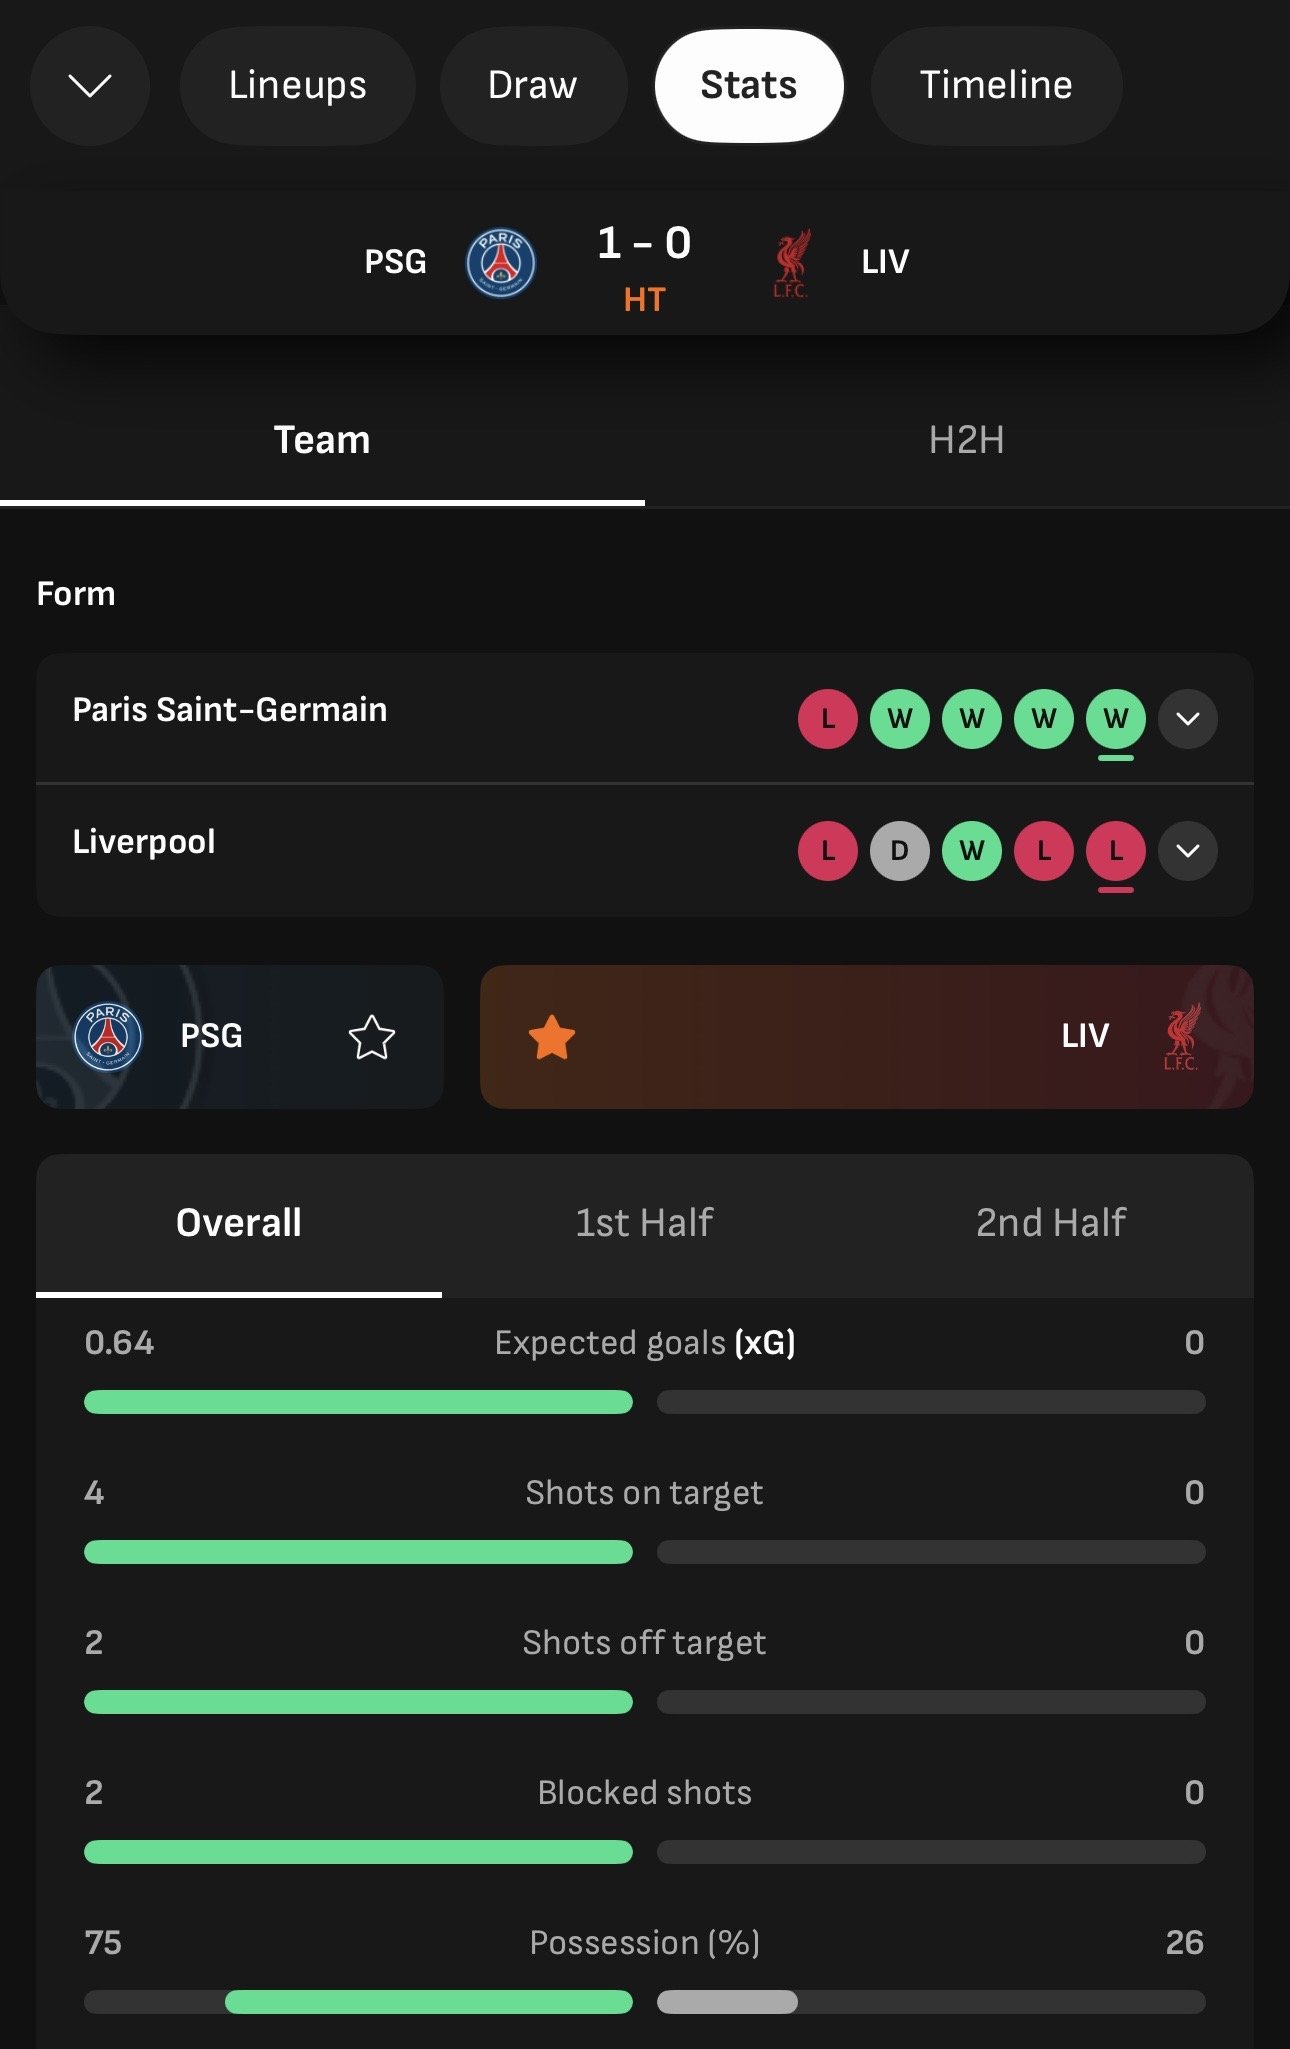
Task: Expand the Liverpool form details
Action: pos(1187,851)
